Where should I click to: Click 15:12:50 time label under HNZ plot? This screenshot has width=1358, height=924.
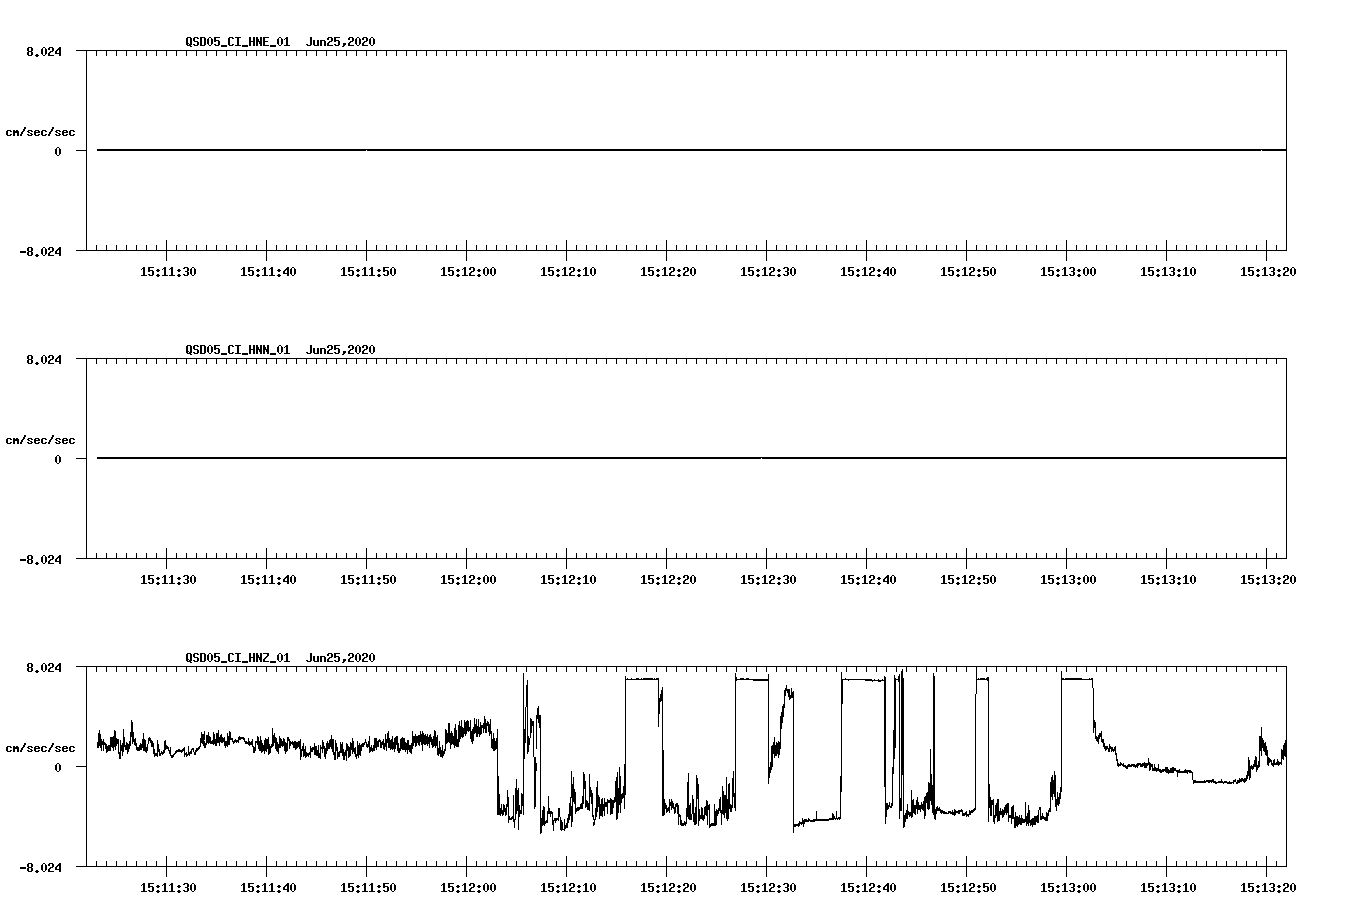968,888
